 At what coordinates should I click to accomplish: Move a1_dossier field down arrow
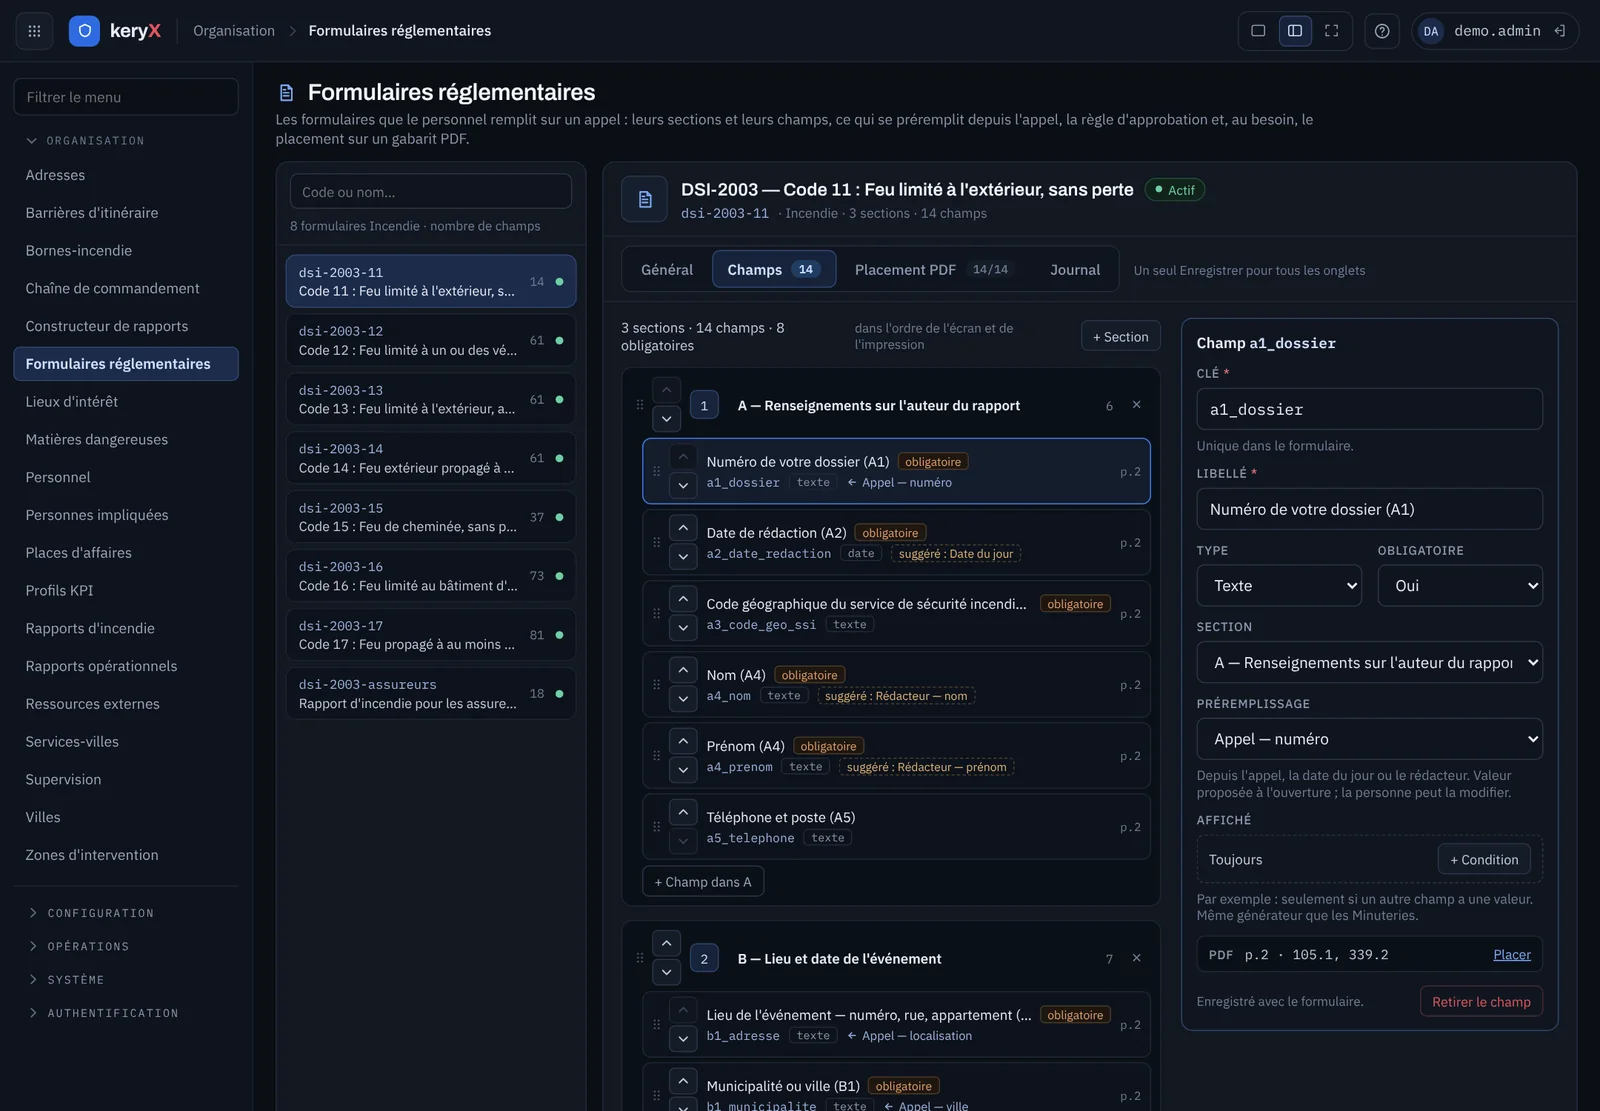coord(683,485)
